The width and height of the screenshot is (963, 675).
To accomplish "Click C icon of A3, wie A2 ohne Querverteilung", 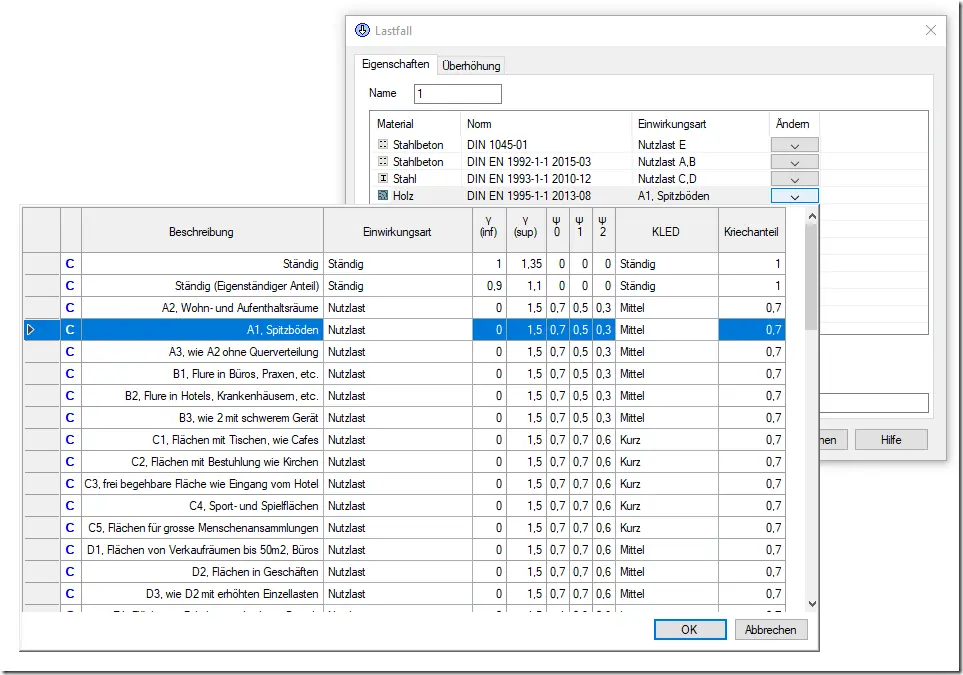I will [x=70, y=352].
